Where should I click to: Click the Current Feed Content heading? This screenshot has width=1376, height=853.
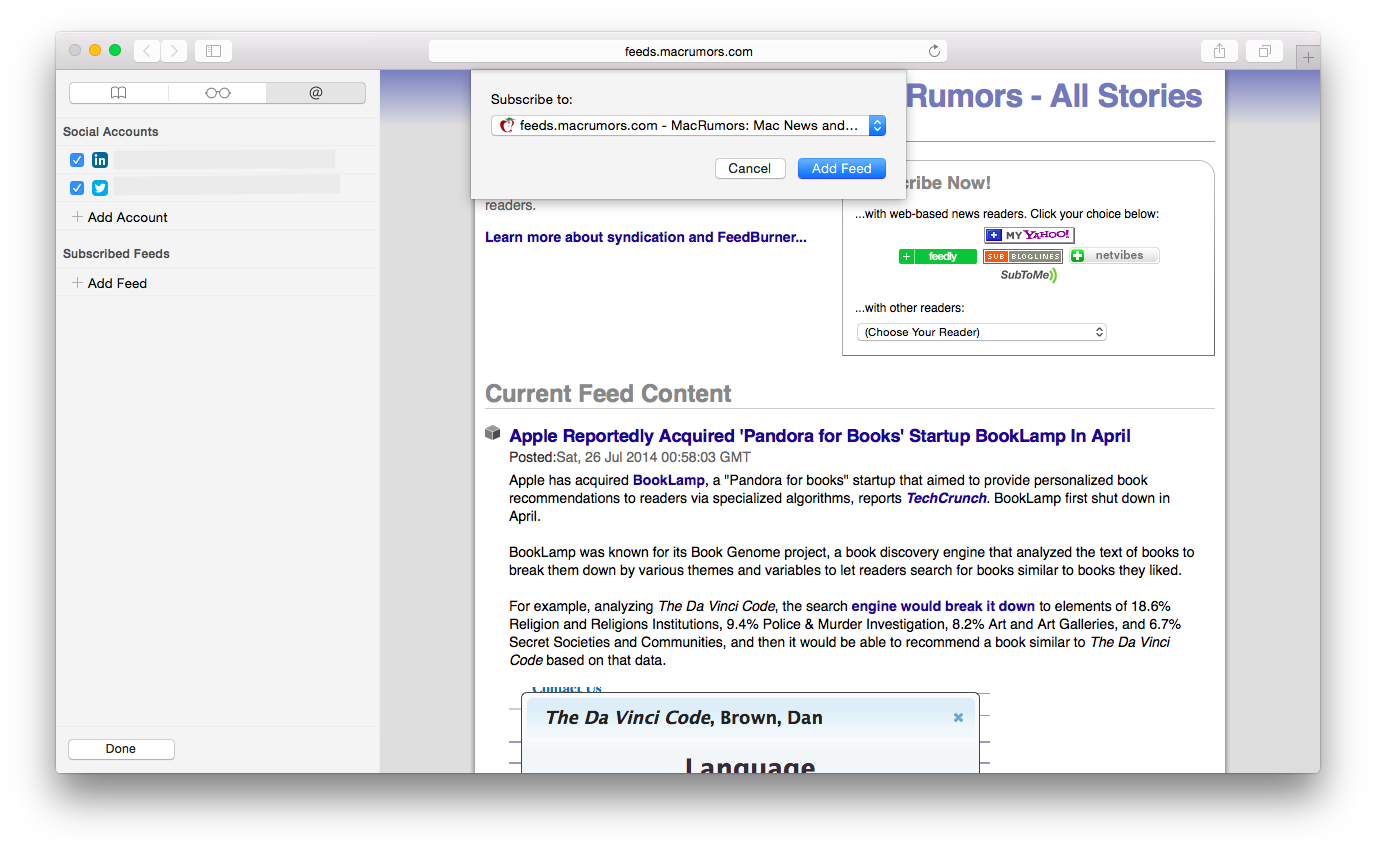click(608, 394)
